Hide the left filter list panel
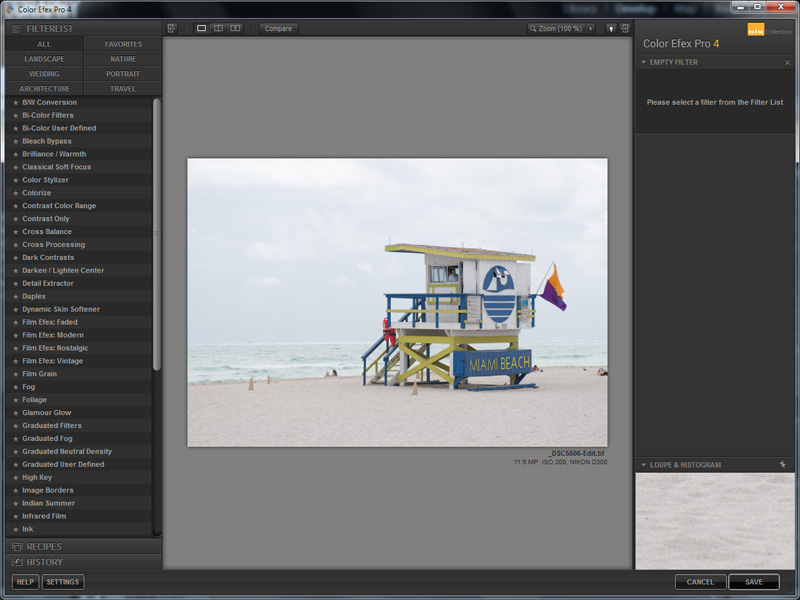 172,29
